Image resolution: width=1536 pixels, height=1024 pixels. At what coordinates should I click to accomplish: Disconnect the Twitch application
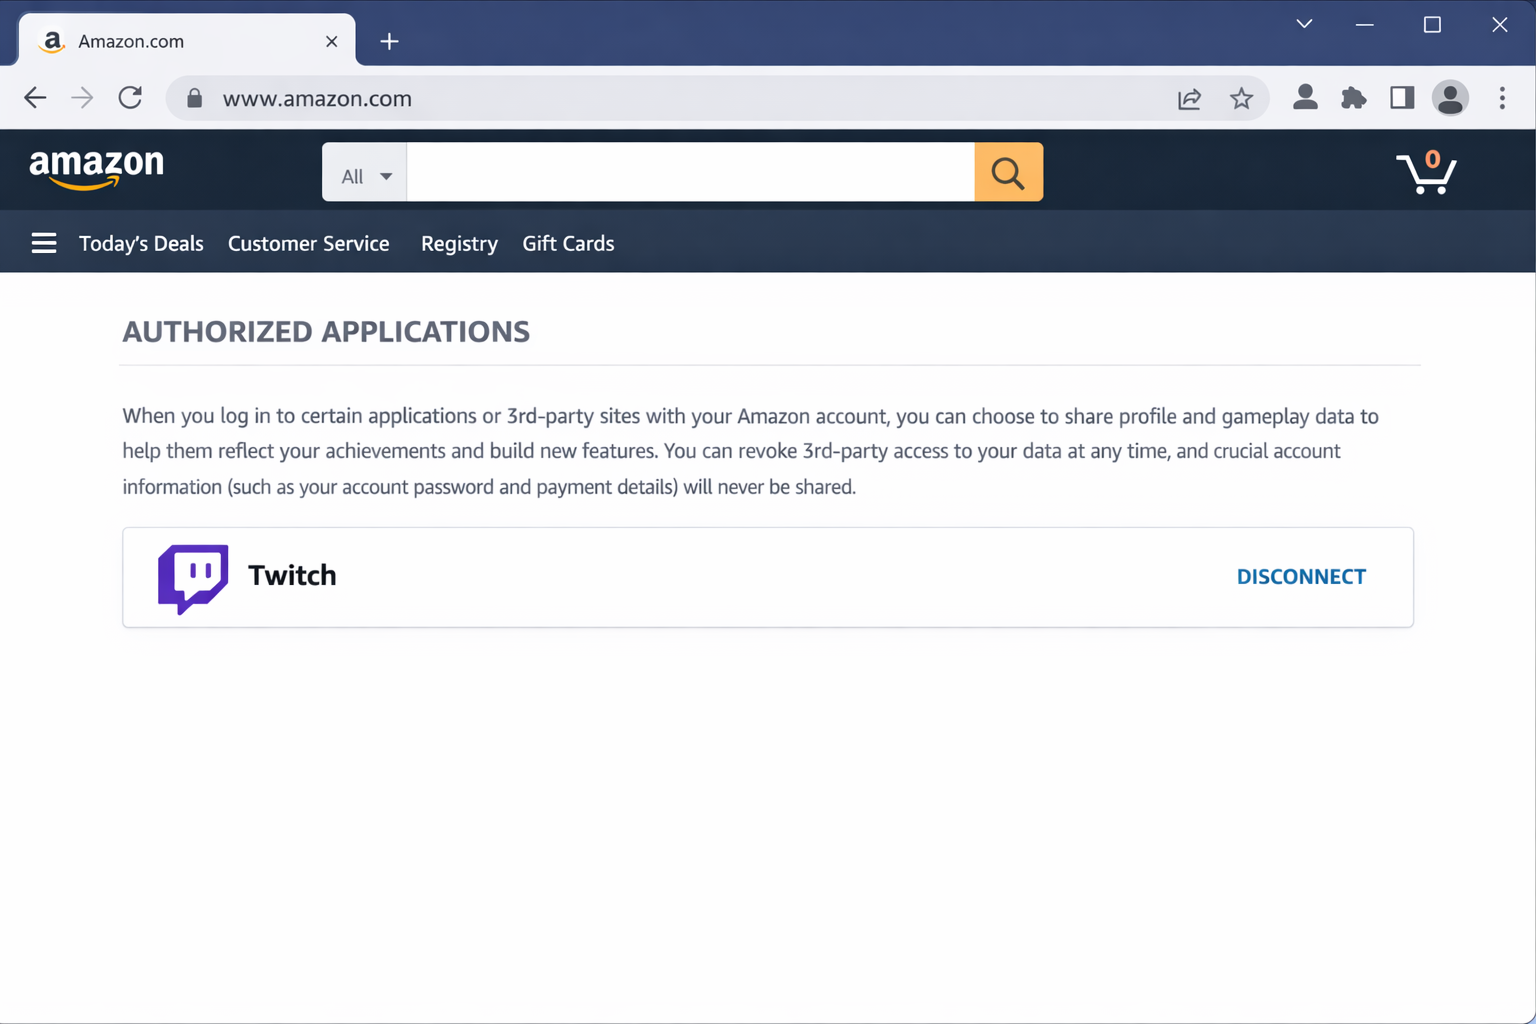click(x=1300, y=576)
